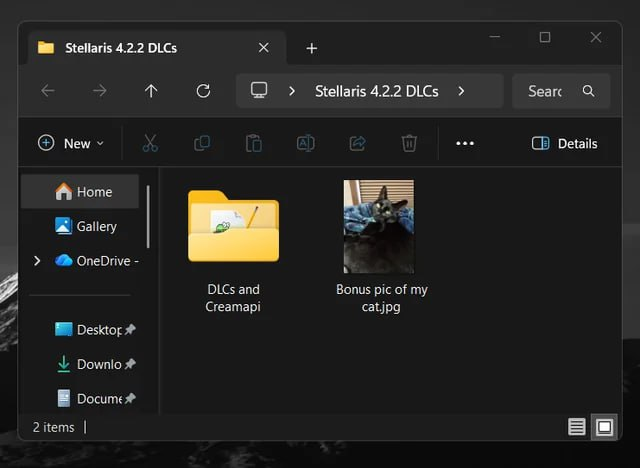Screen dimensions: 640x468
Task: Select the Stellaris 4.2.2 DLCs tab
Action: coord(157,48)
